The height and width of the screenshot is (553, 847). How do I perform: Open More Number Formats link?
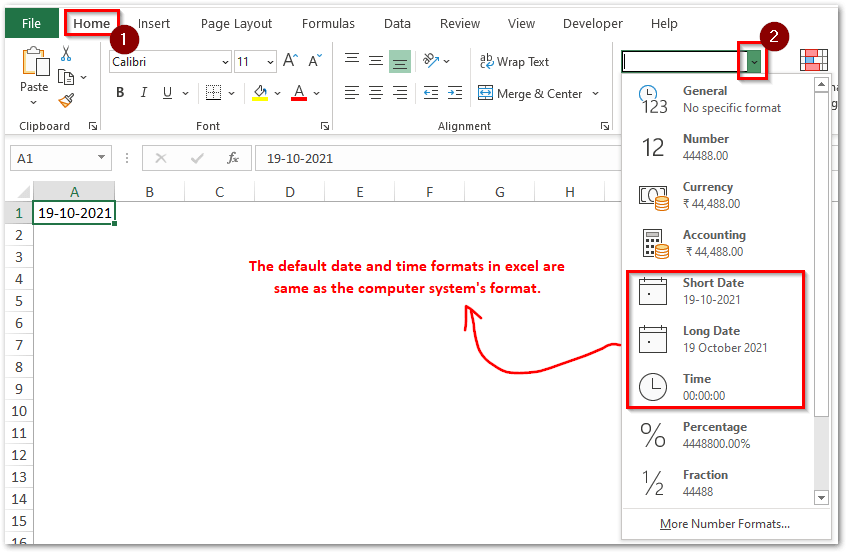(x=724, y=524)
